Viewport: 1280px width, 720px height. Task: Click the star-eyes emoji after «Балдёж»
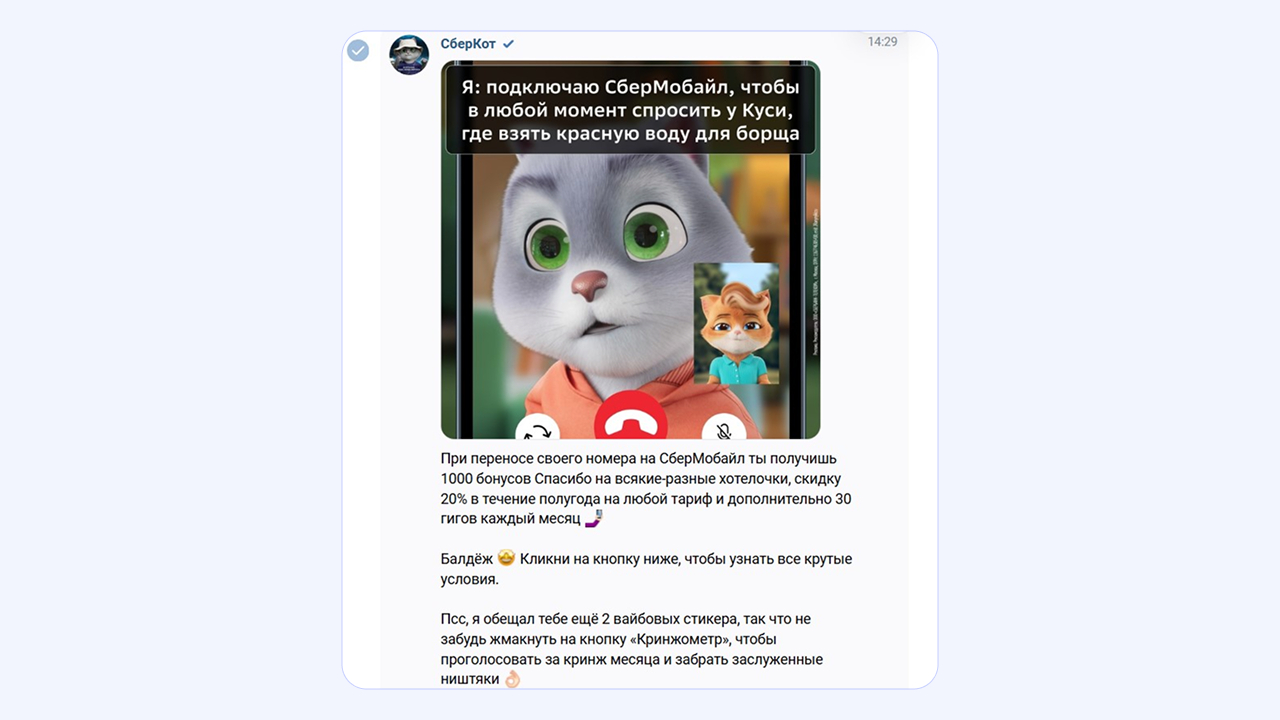point(506,559)
